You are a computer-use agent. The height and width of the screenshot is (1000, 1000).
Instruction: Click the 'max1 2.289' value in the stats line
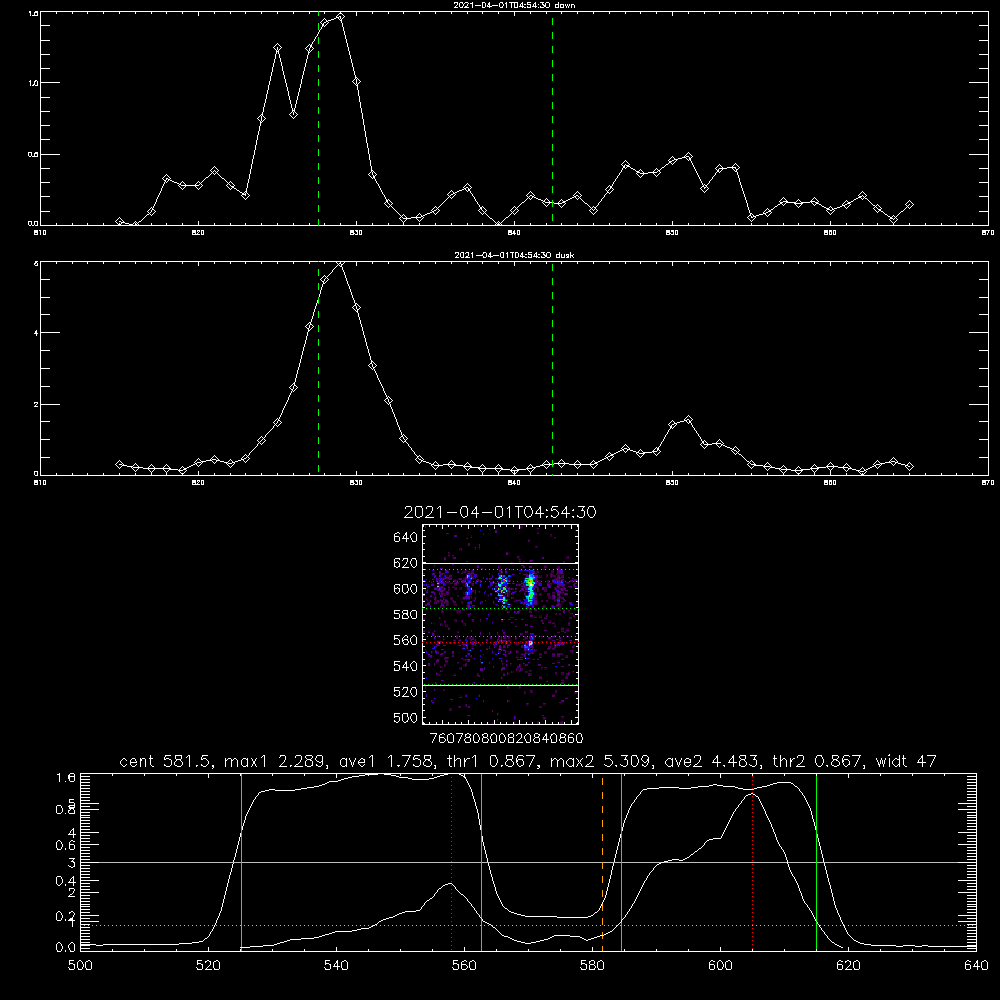(x=276, y=761)
